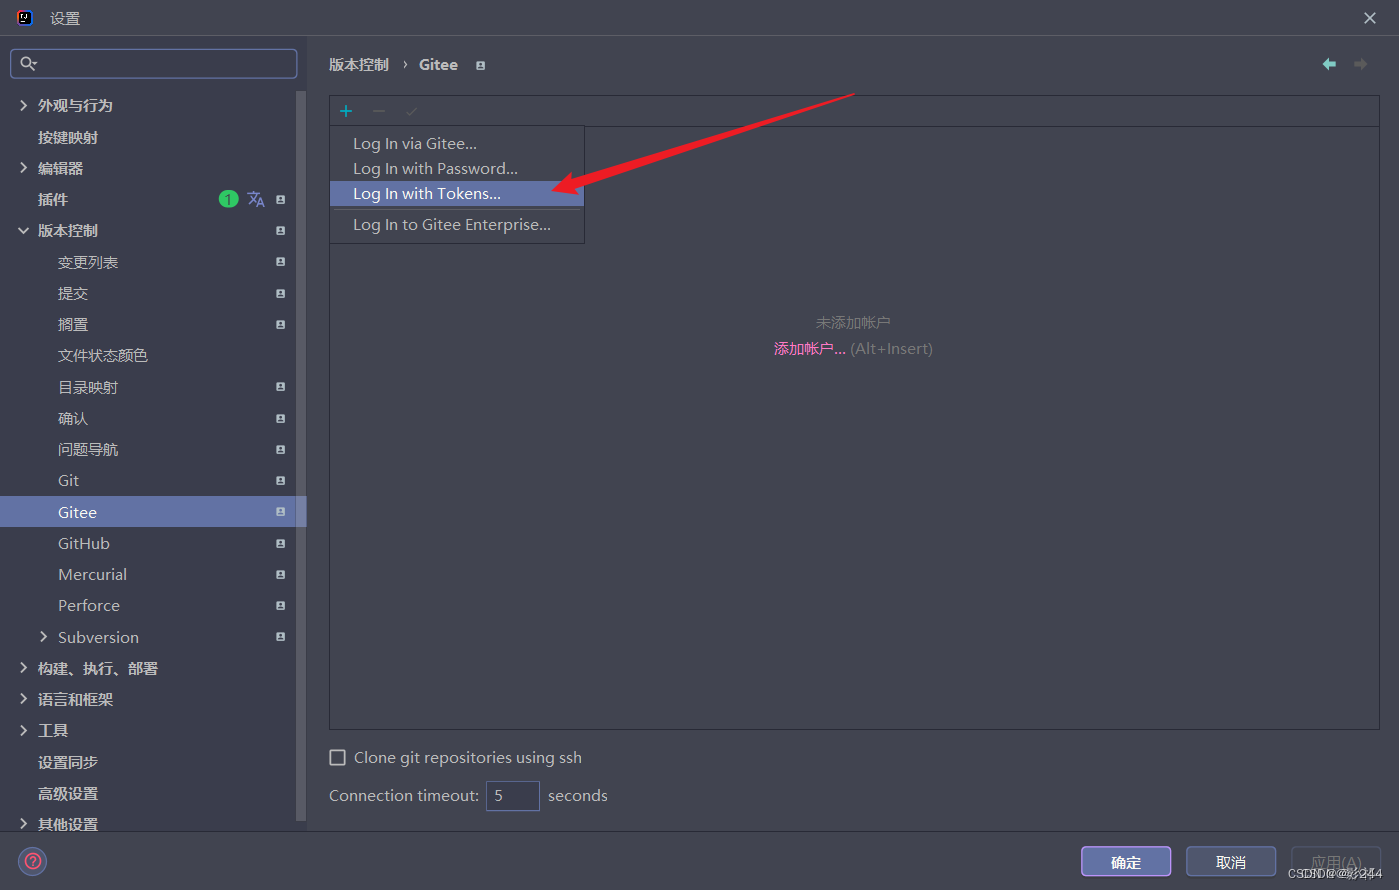The width and height of the screenshot is (1399, 890).
Task: Click project icon on Perforce row
Action: pyautogui.click(x=280, y=605)
